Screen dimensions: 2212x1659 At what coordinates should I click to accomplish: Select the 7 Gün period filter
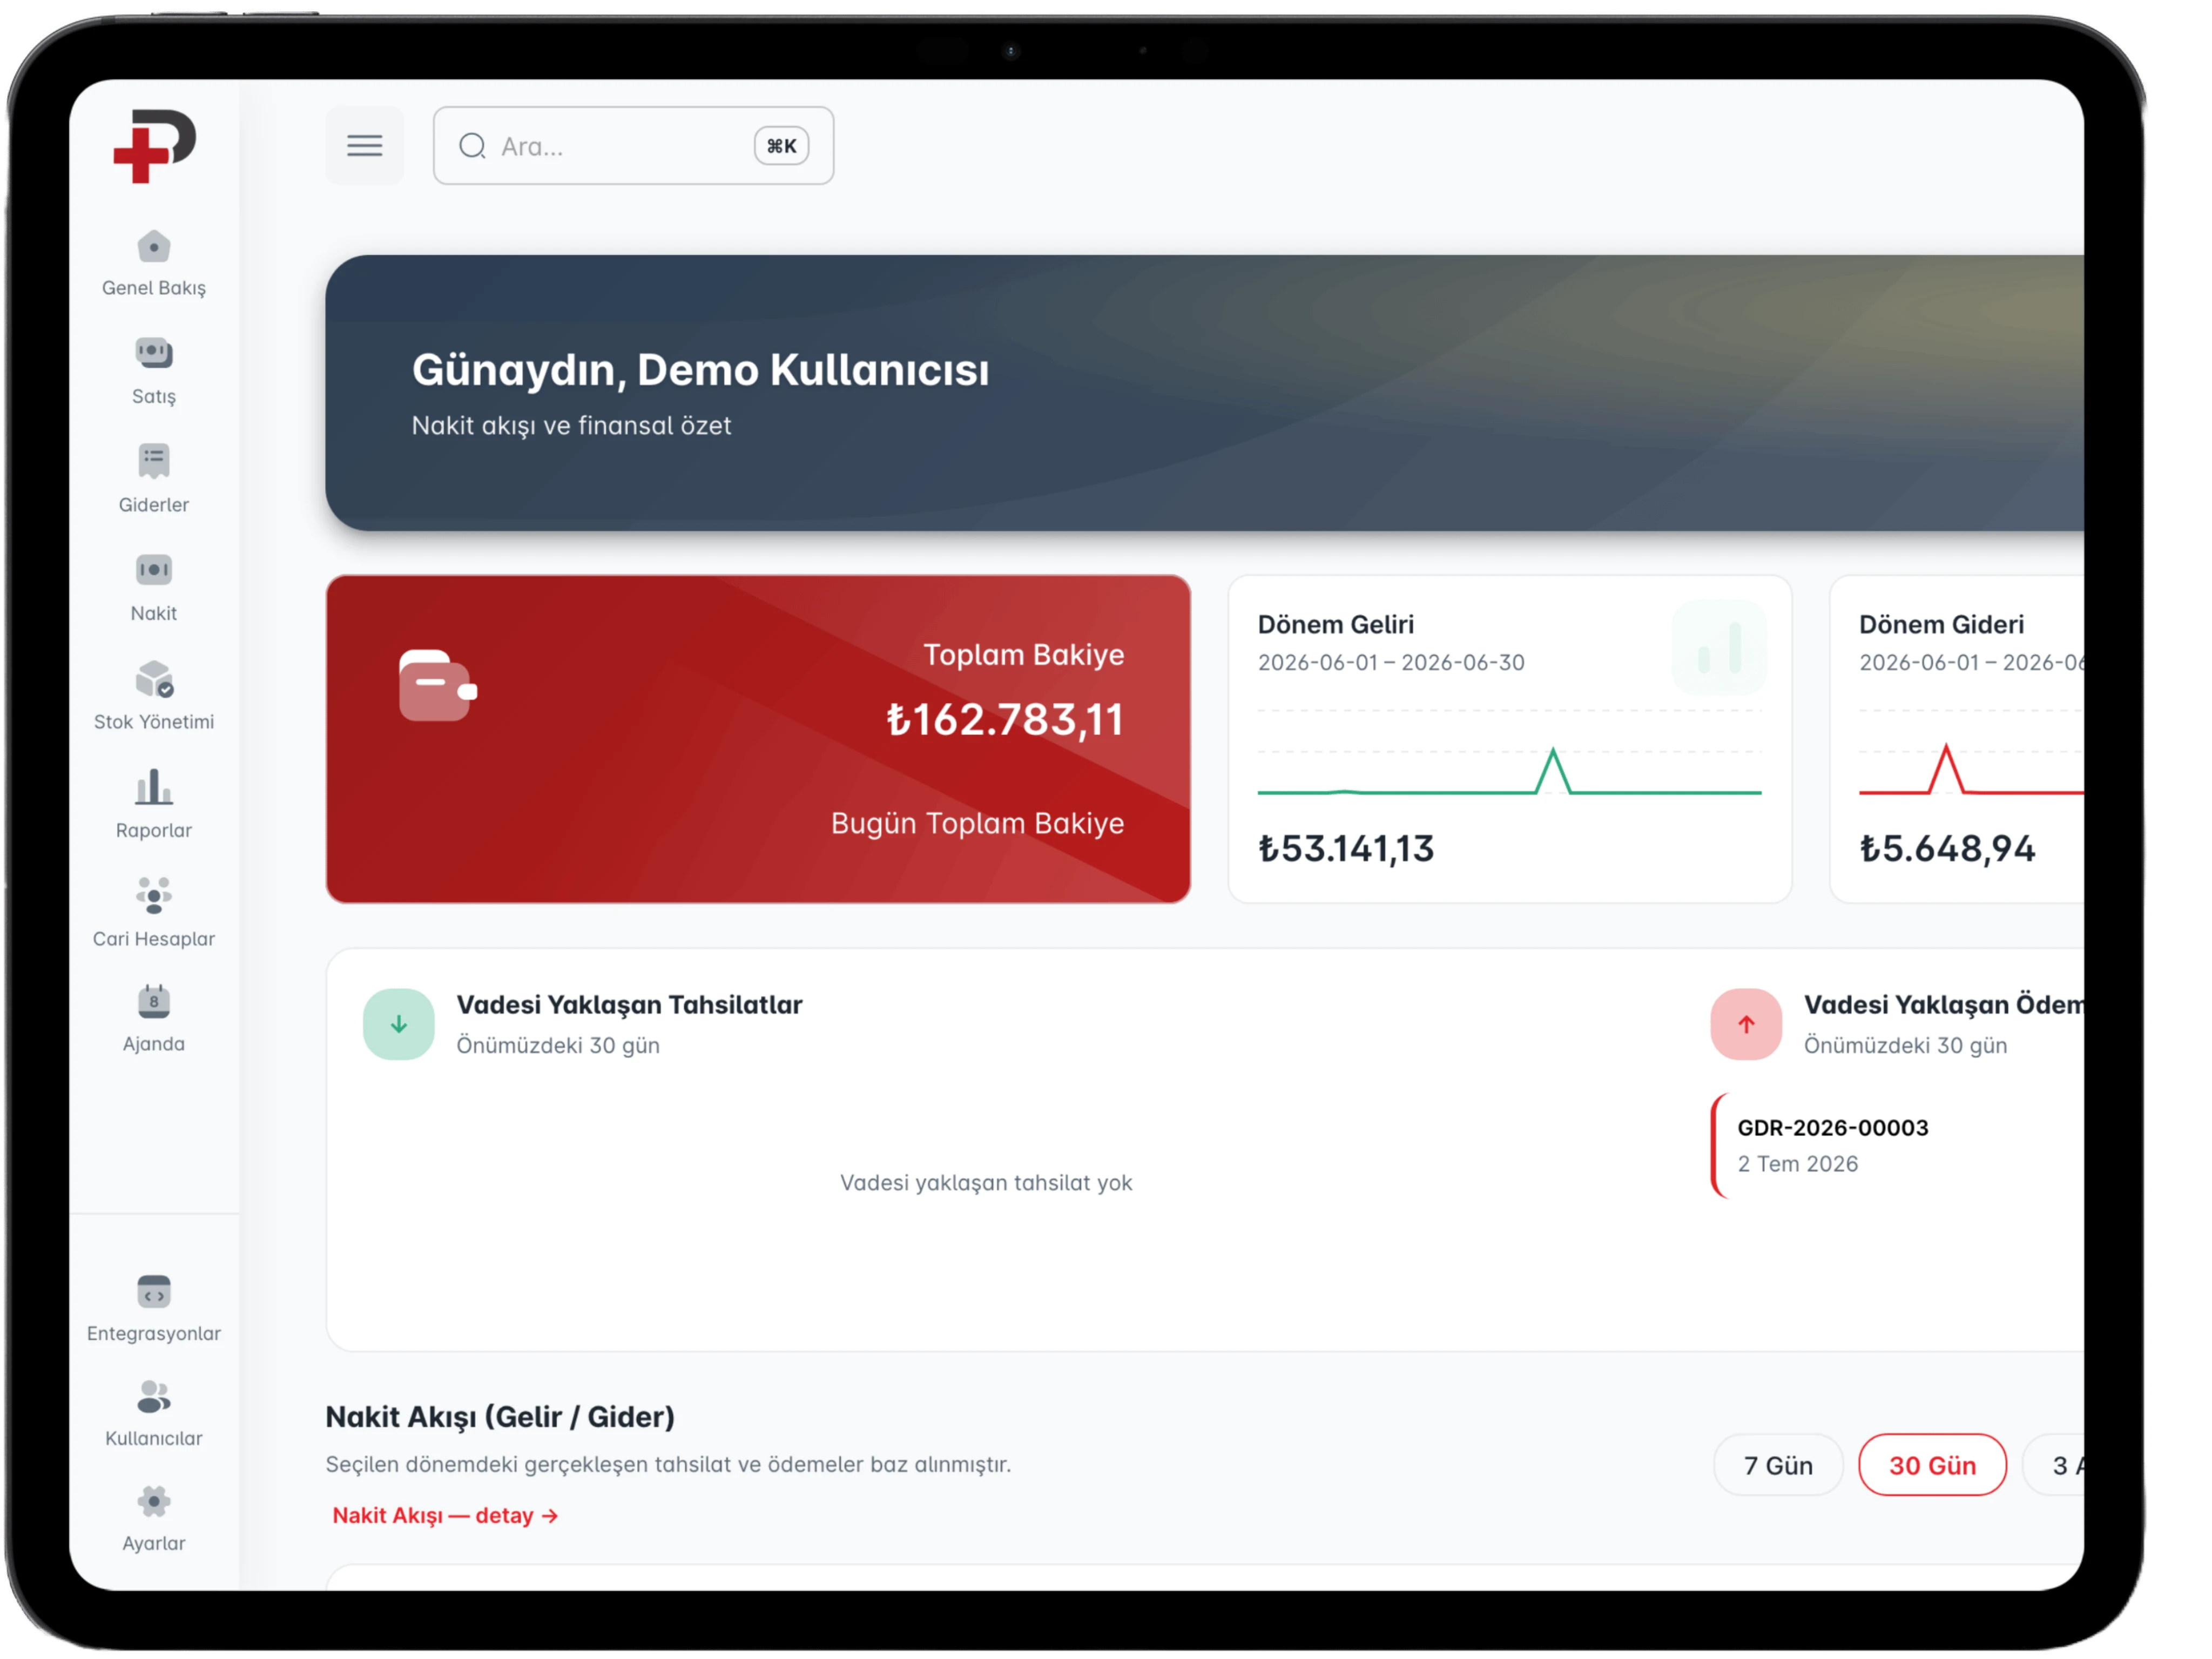pos(1778,1465)
